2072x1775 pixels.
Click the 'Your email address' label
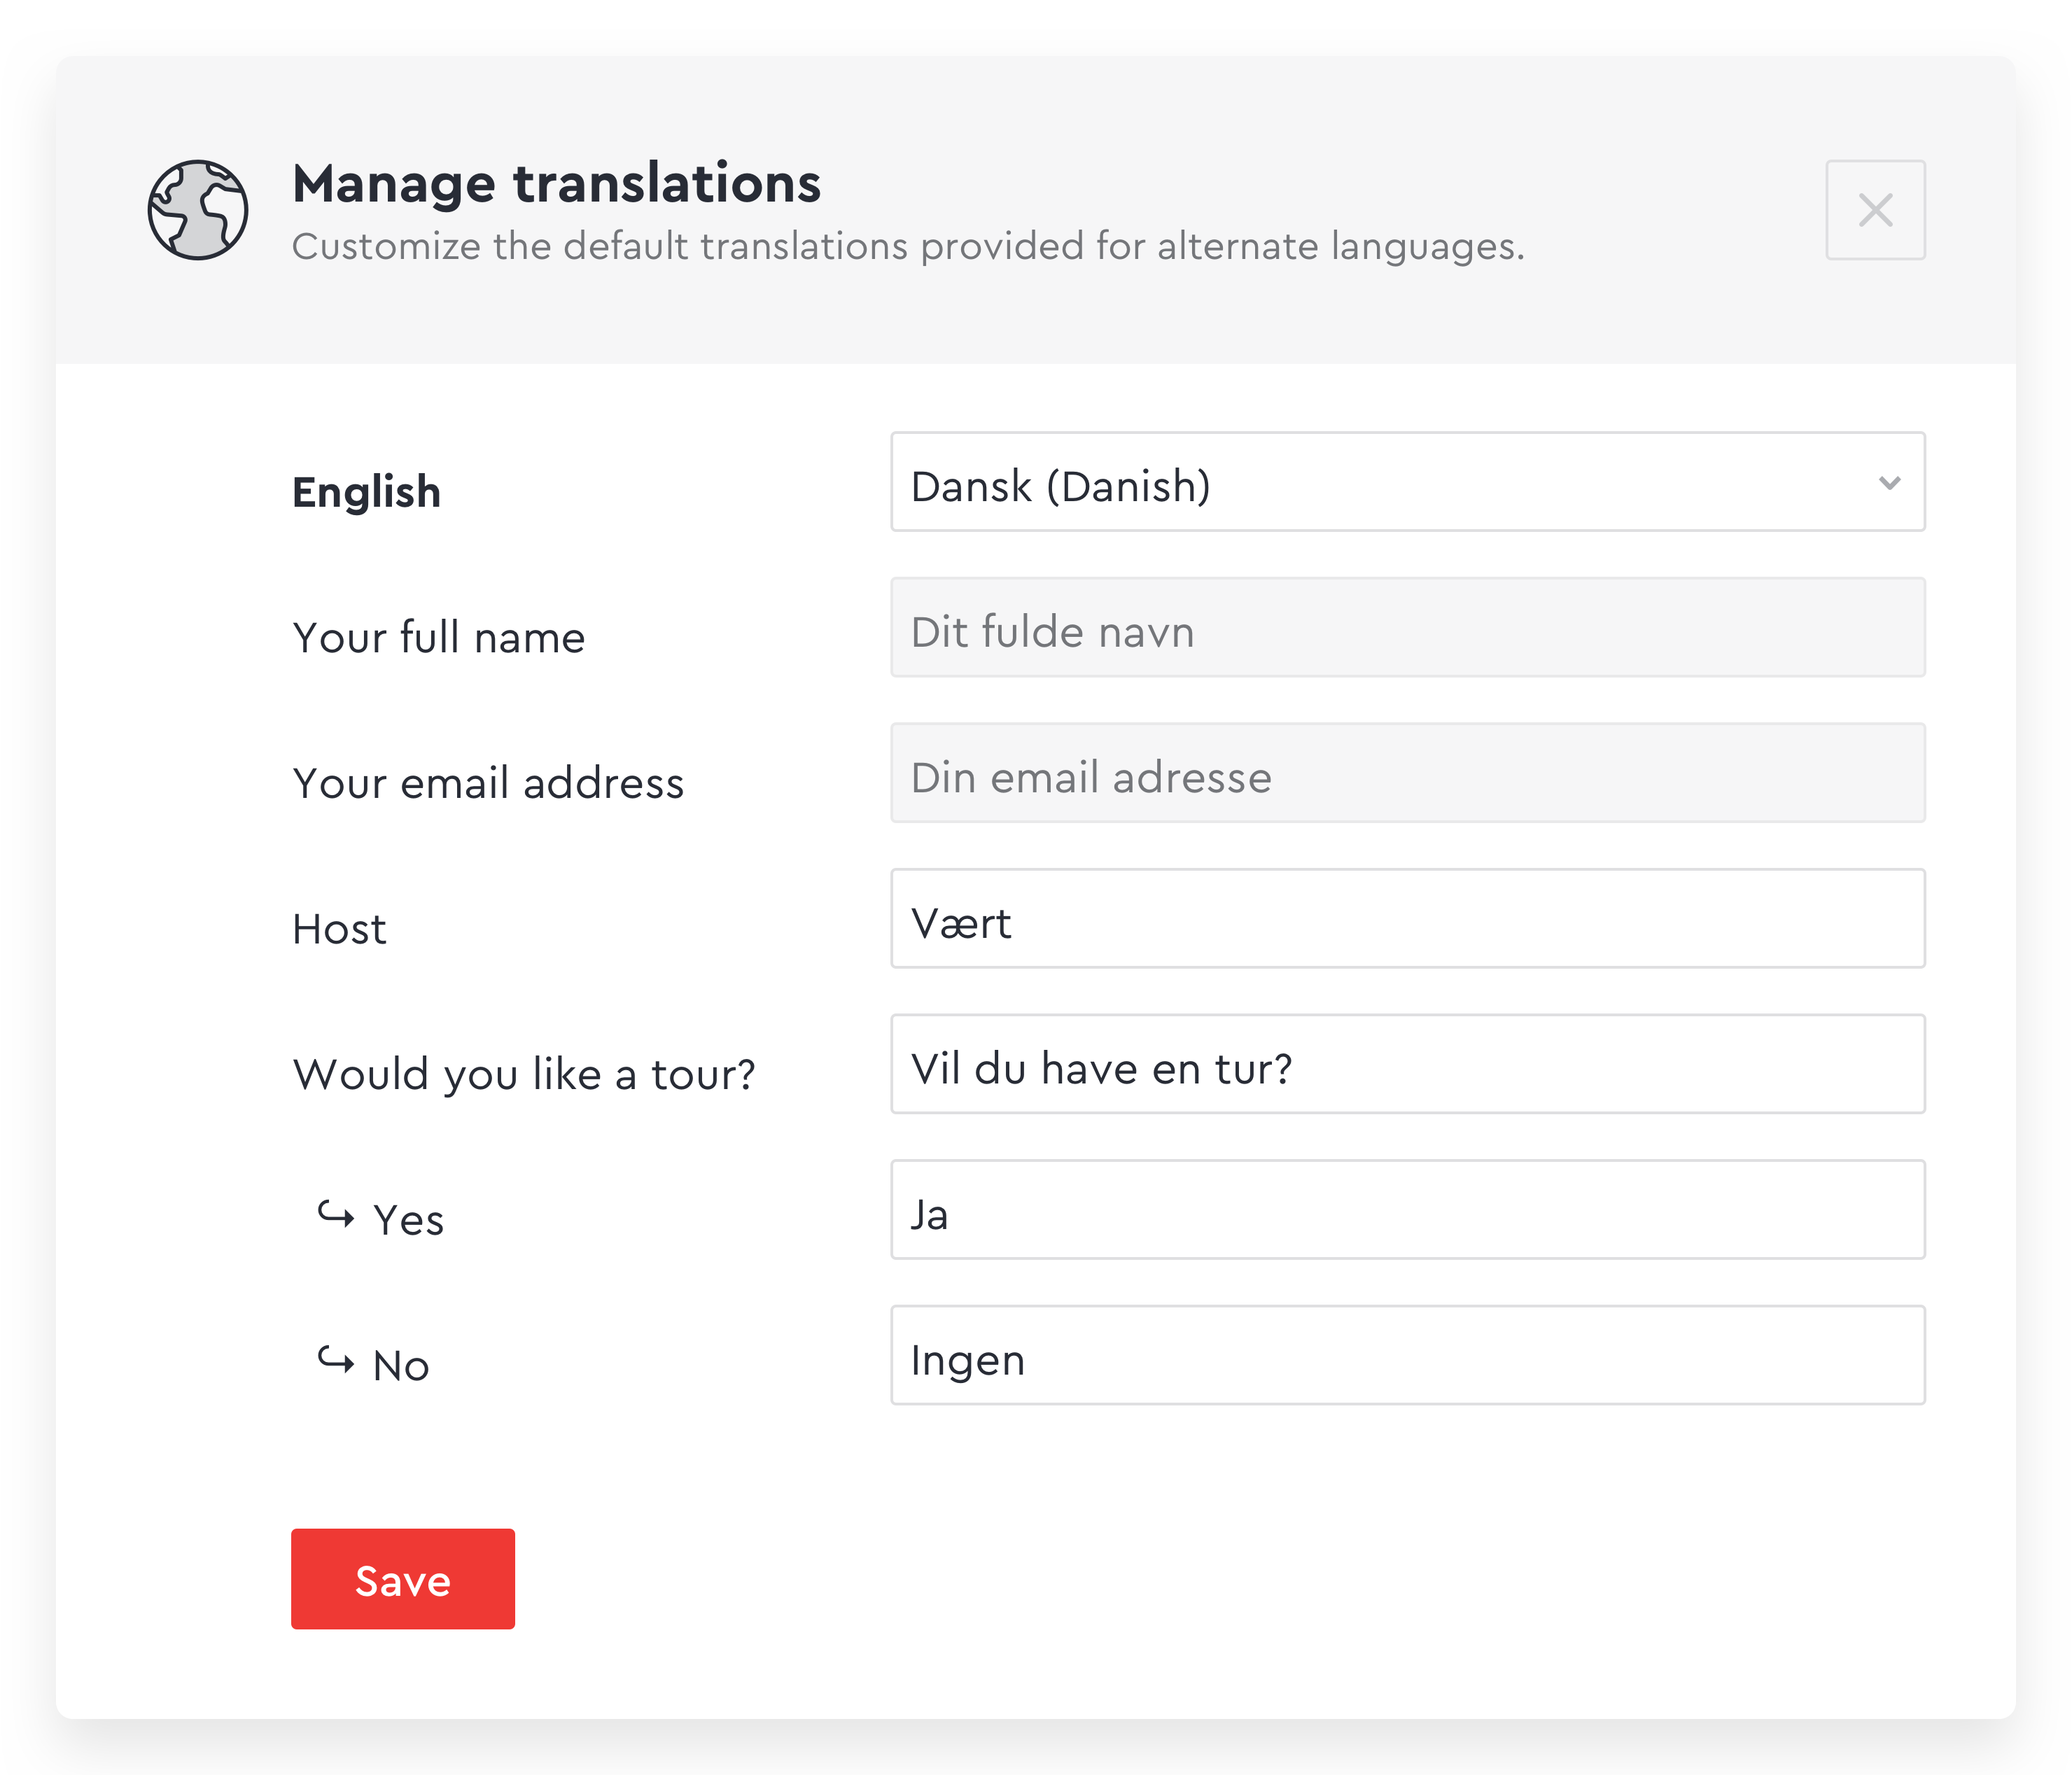click(x=488, y=783)
